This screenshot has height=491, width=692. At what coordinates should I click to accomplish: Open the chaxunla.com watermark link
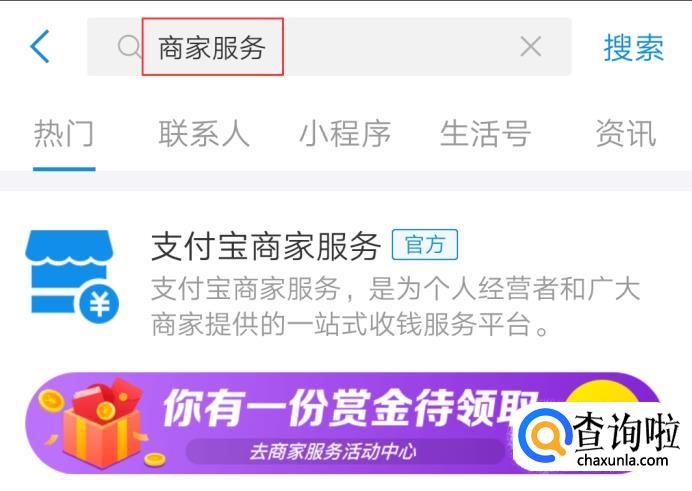(623, 461)
